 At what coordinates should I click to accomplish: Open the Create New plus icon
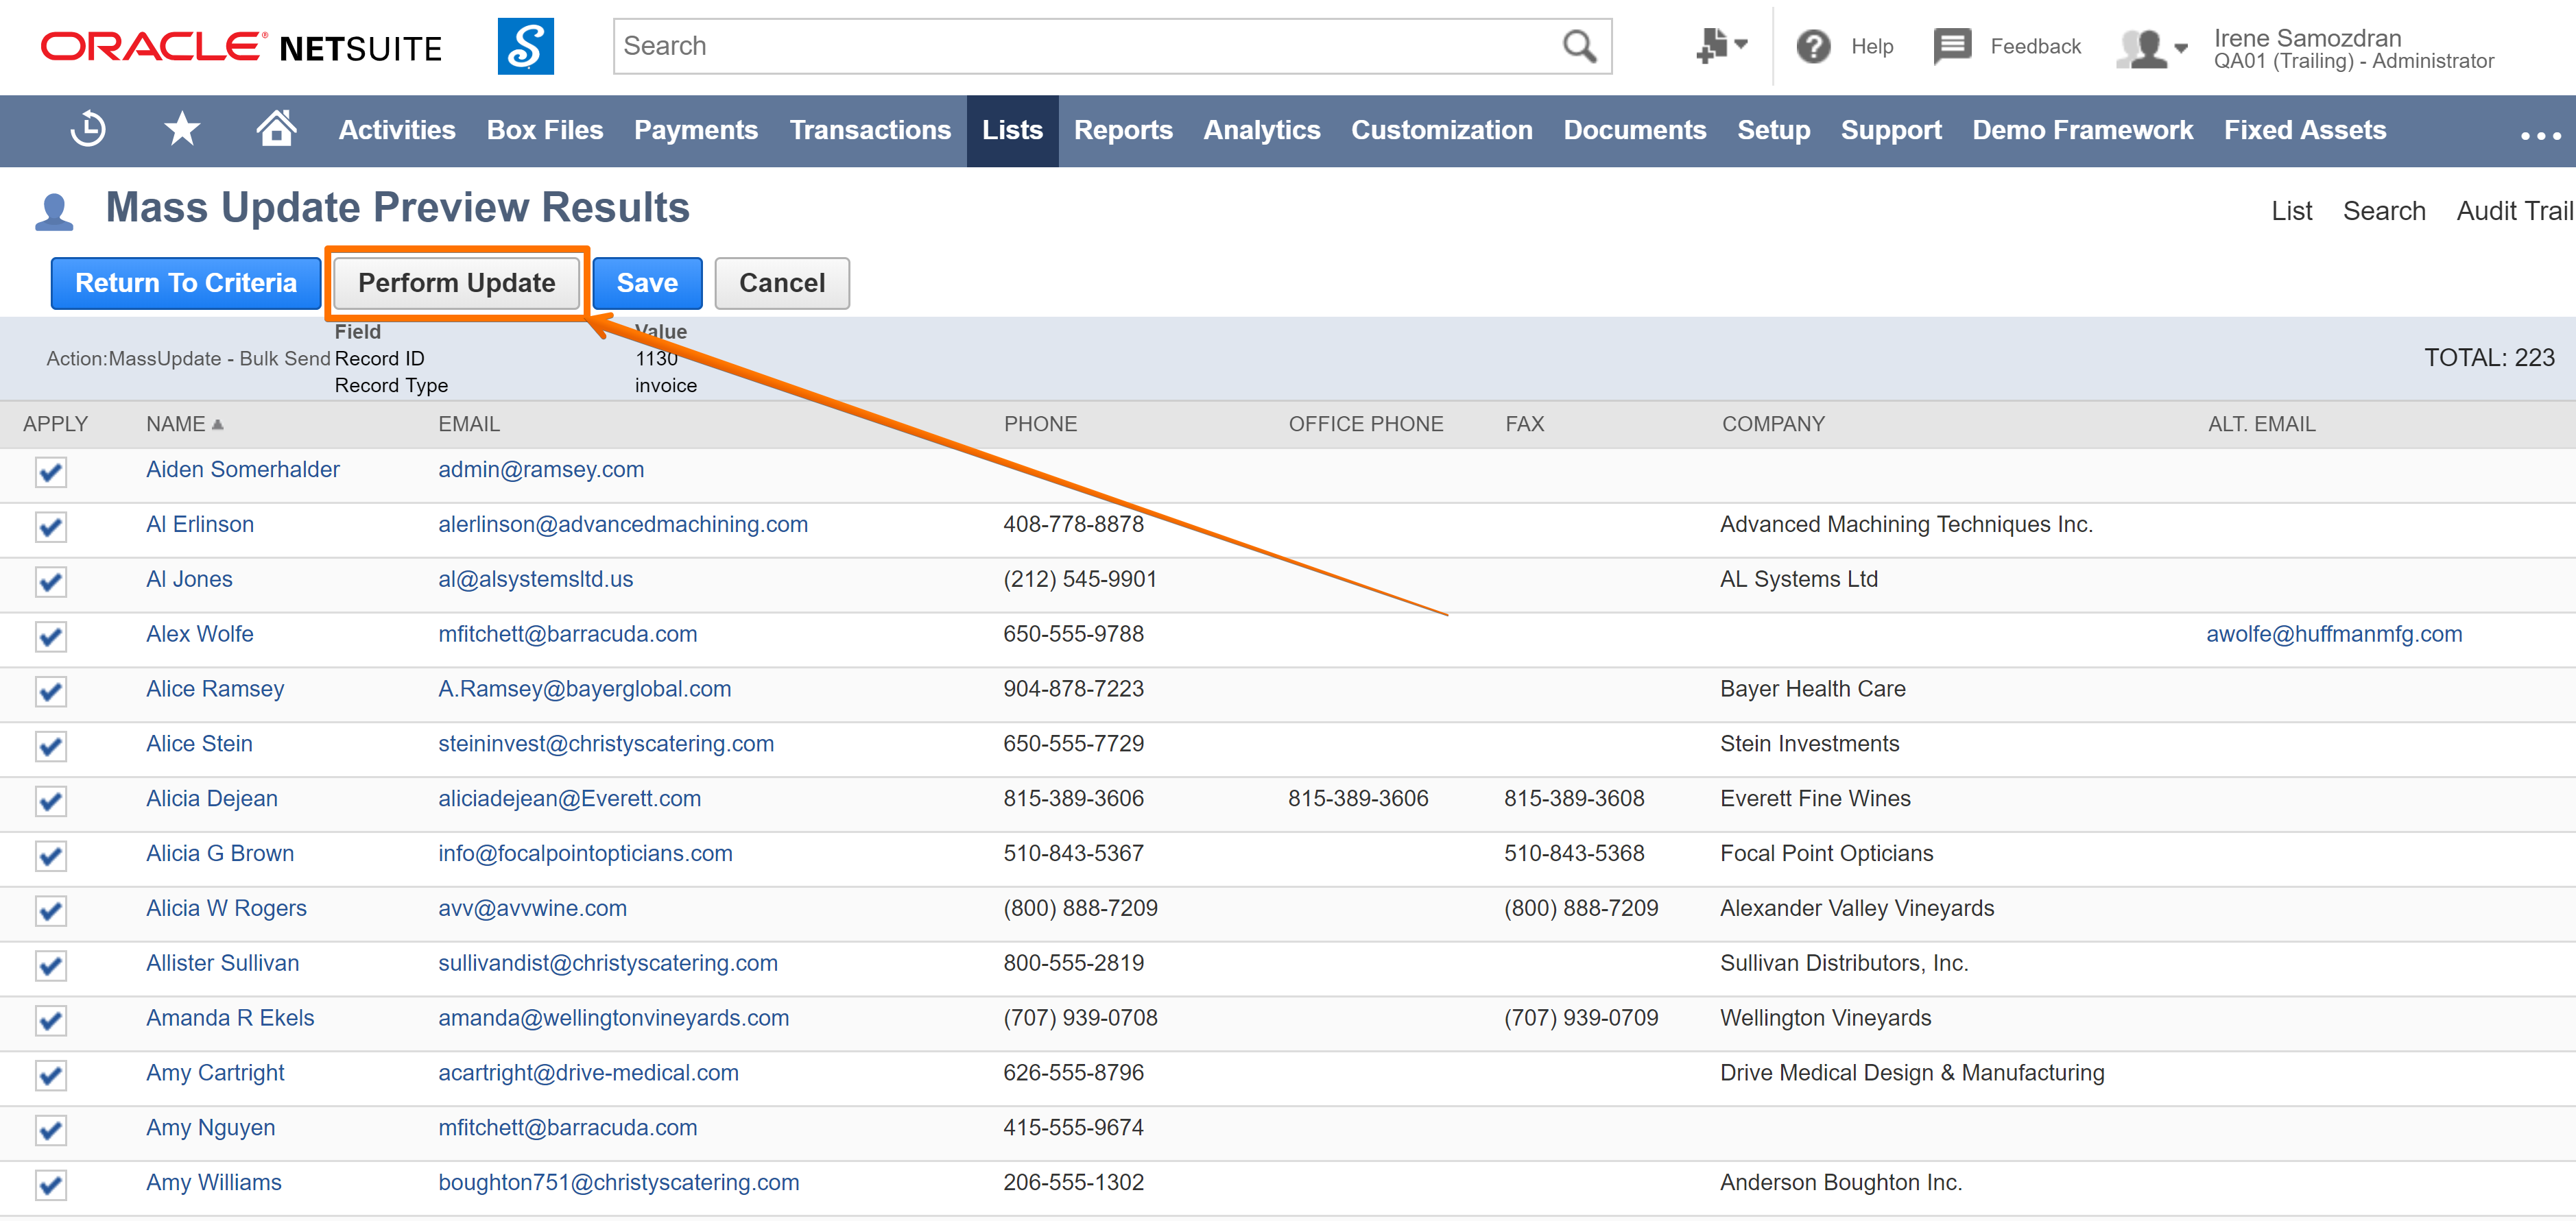[1721, 46]
